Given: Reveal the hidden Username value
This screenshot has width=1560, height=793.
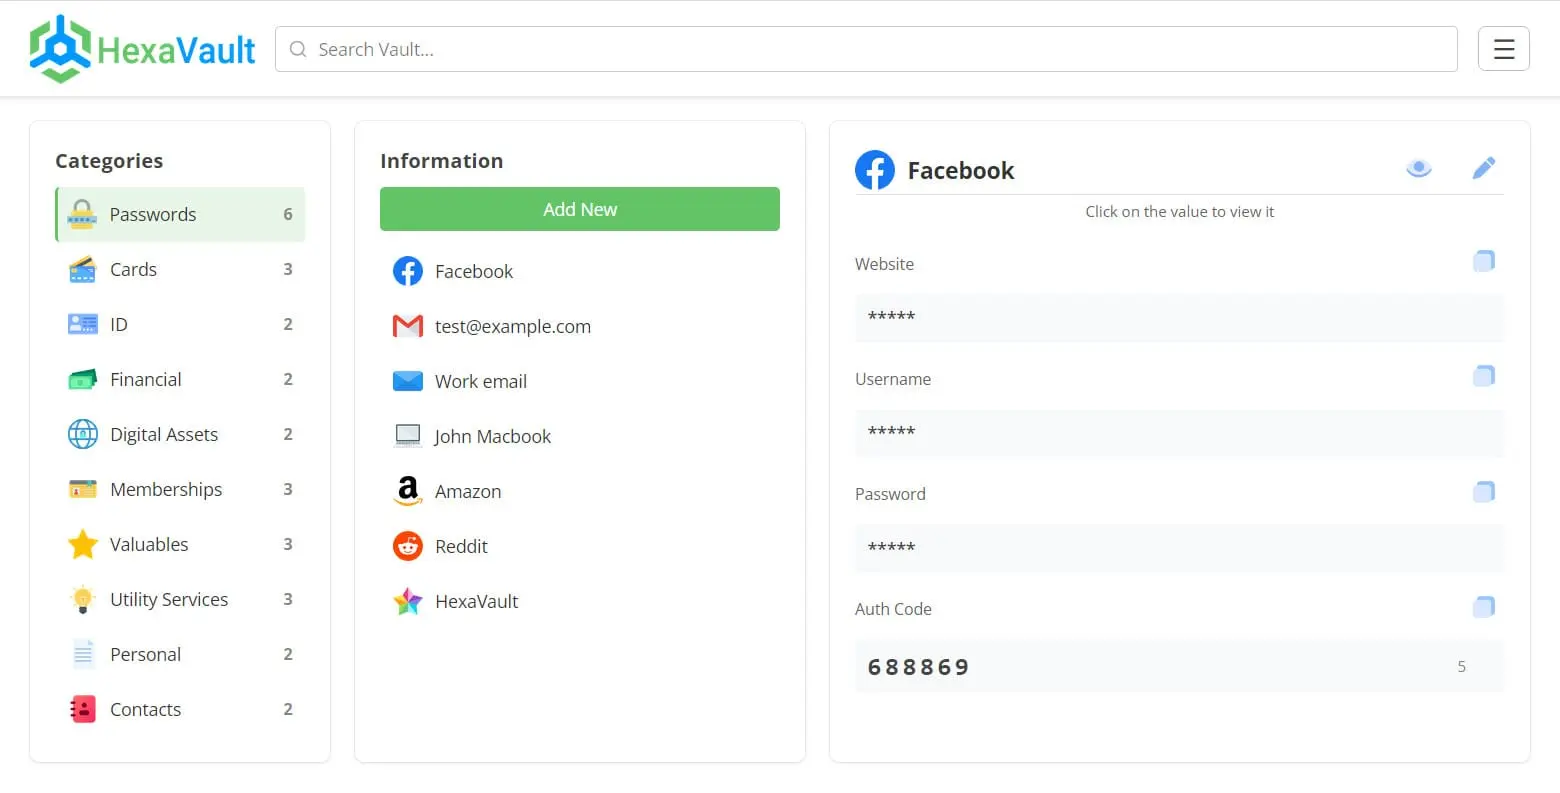Looking at the screenshot, I should pyautogui.click(x=1179, y=432).
